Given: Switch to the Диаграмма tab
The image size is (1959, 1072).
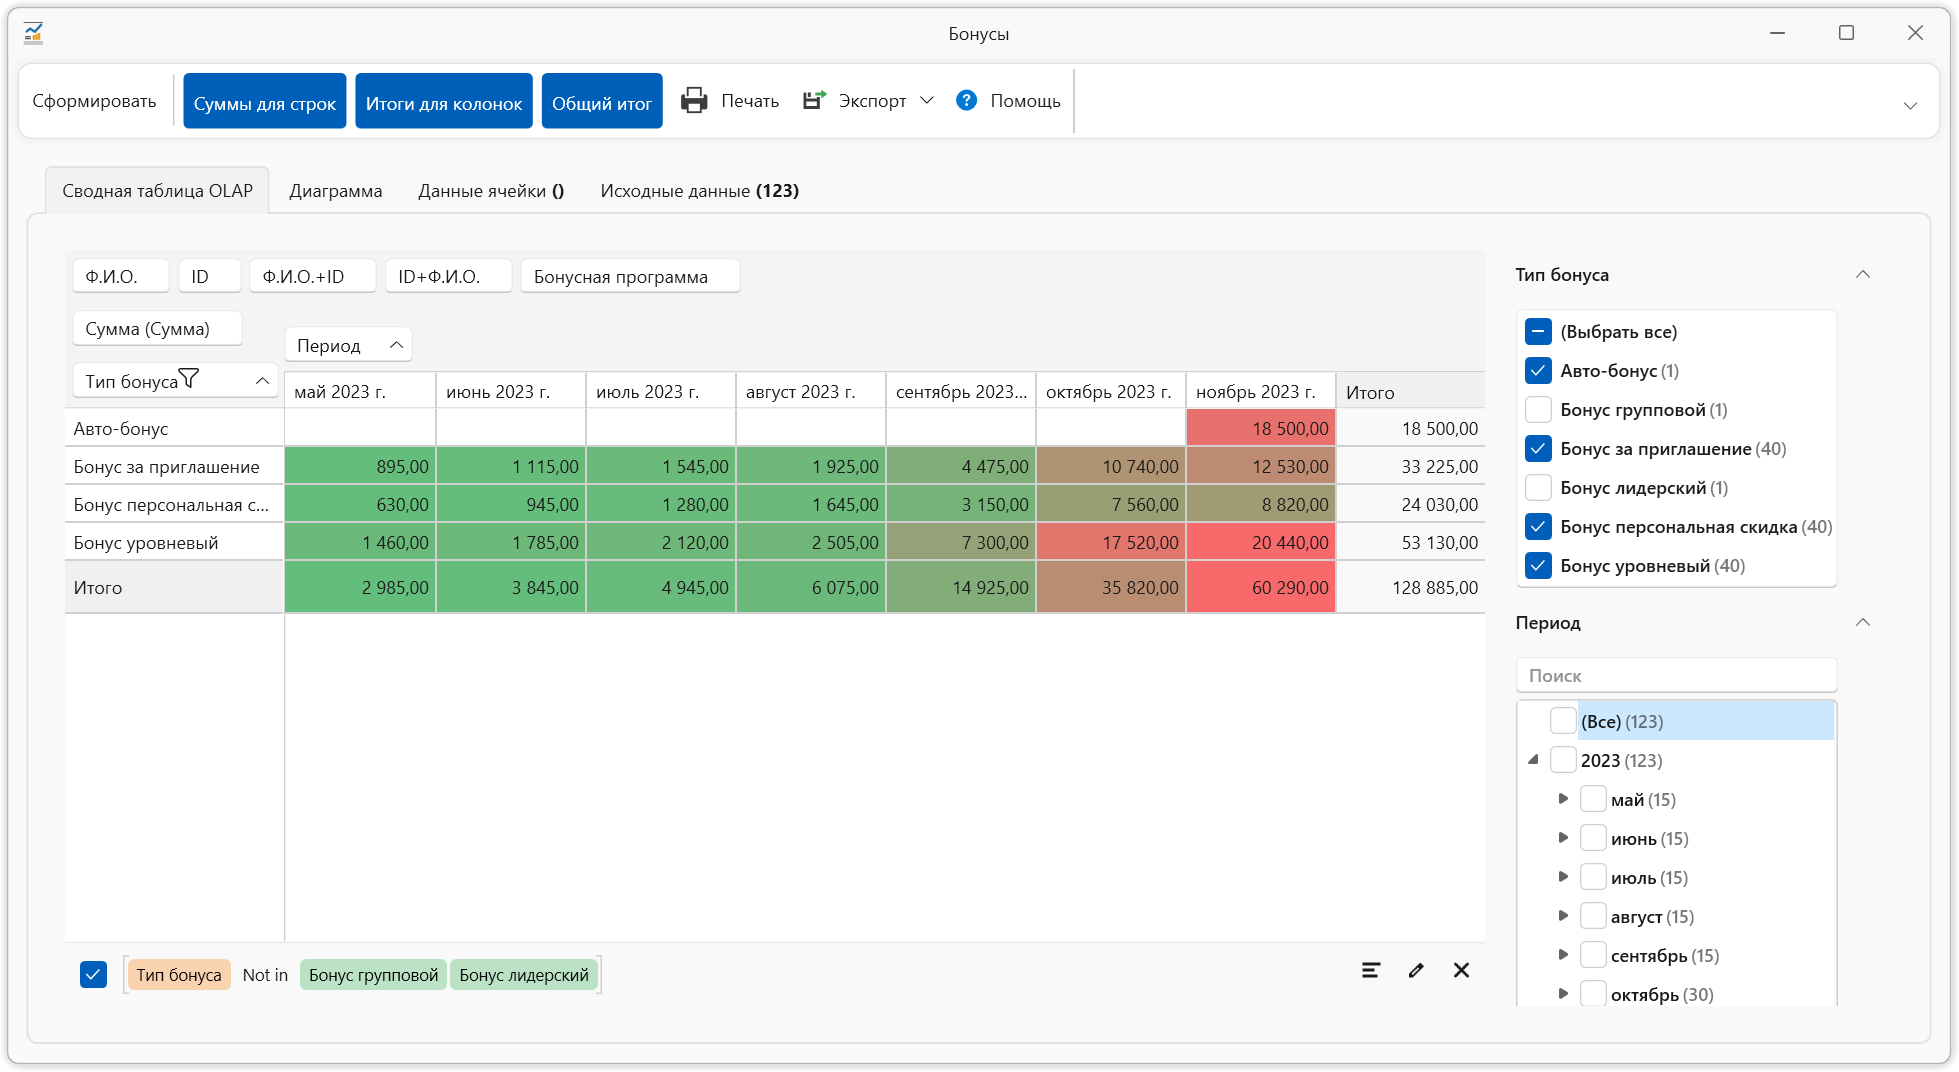Looking at the screenshot, I should (x=335, y=191).
